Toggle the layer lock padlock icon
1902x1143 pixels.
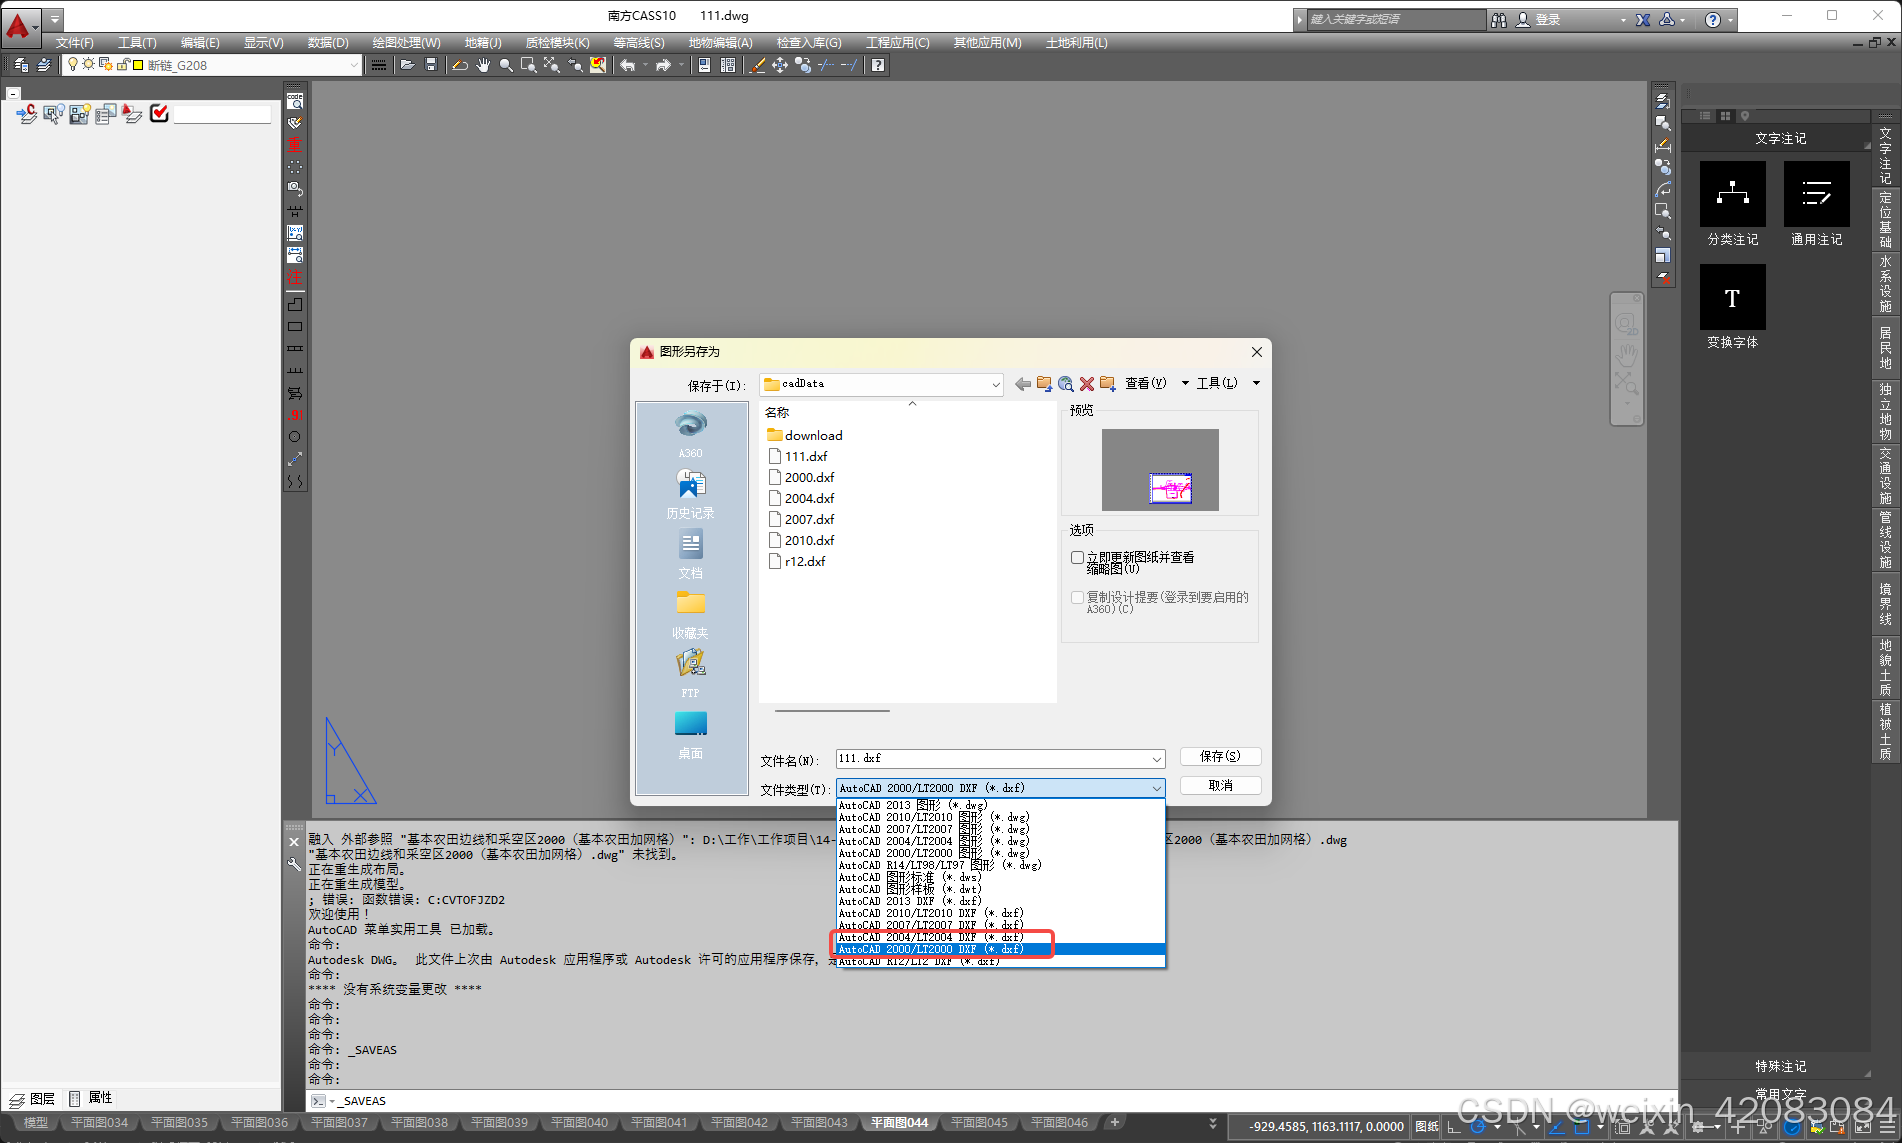pyautogui.click(x=123, y=65)
